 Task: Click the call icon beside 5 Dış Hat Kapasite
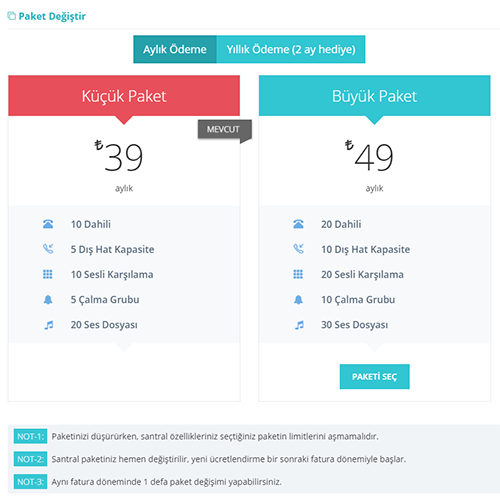[x=48, y=249]
